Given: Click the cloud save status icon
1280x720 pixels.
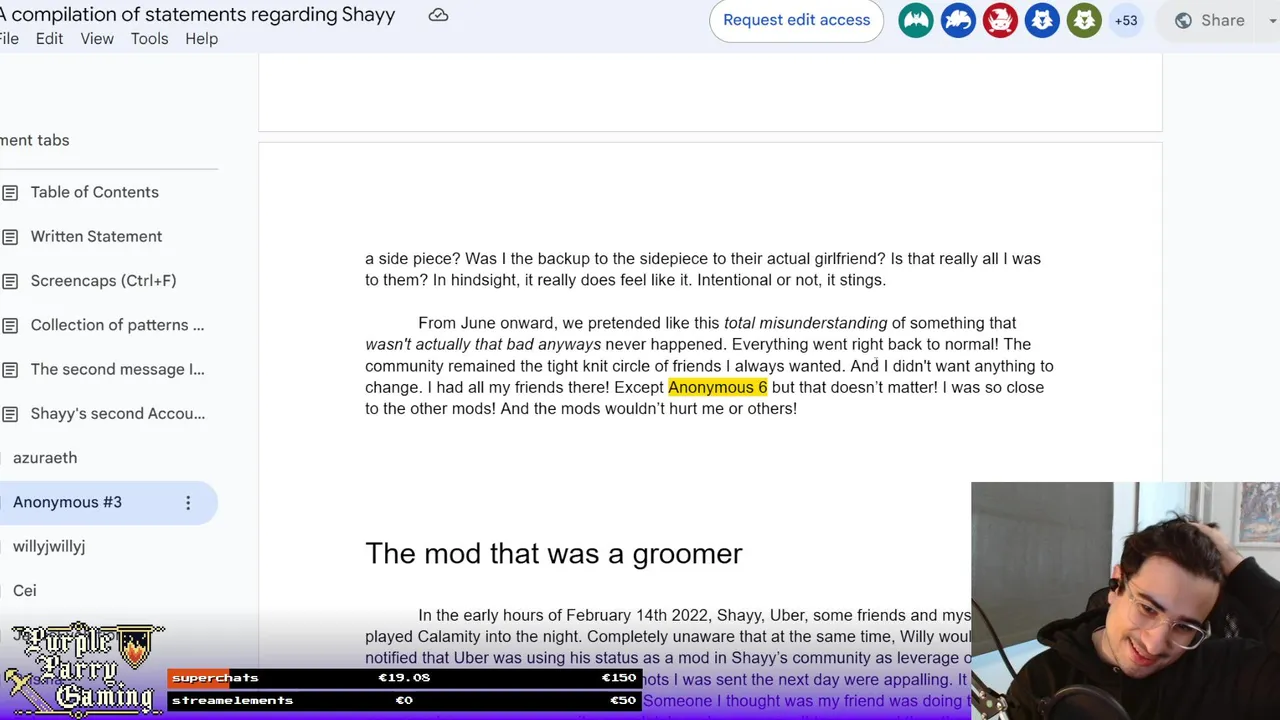Looking at the screenshot, I should pyautogui.click(x=438, y=15).
